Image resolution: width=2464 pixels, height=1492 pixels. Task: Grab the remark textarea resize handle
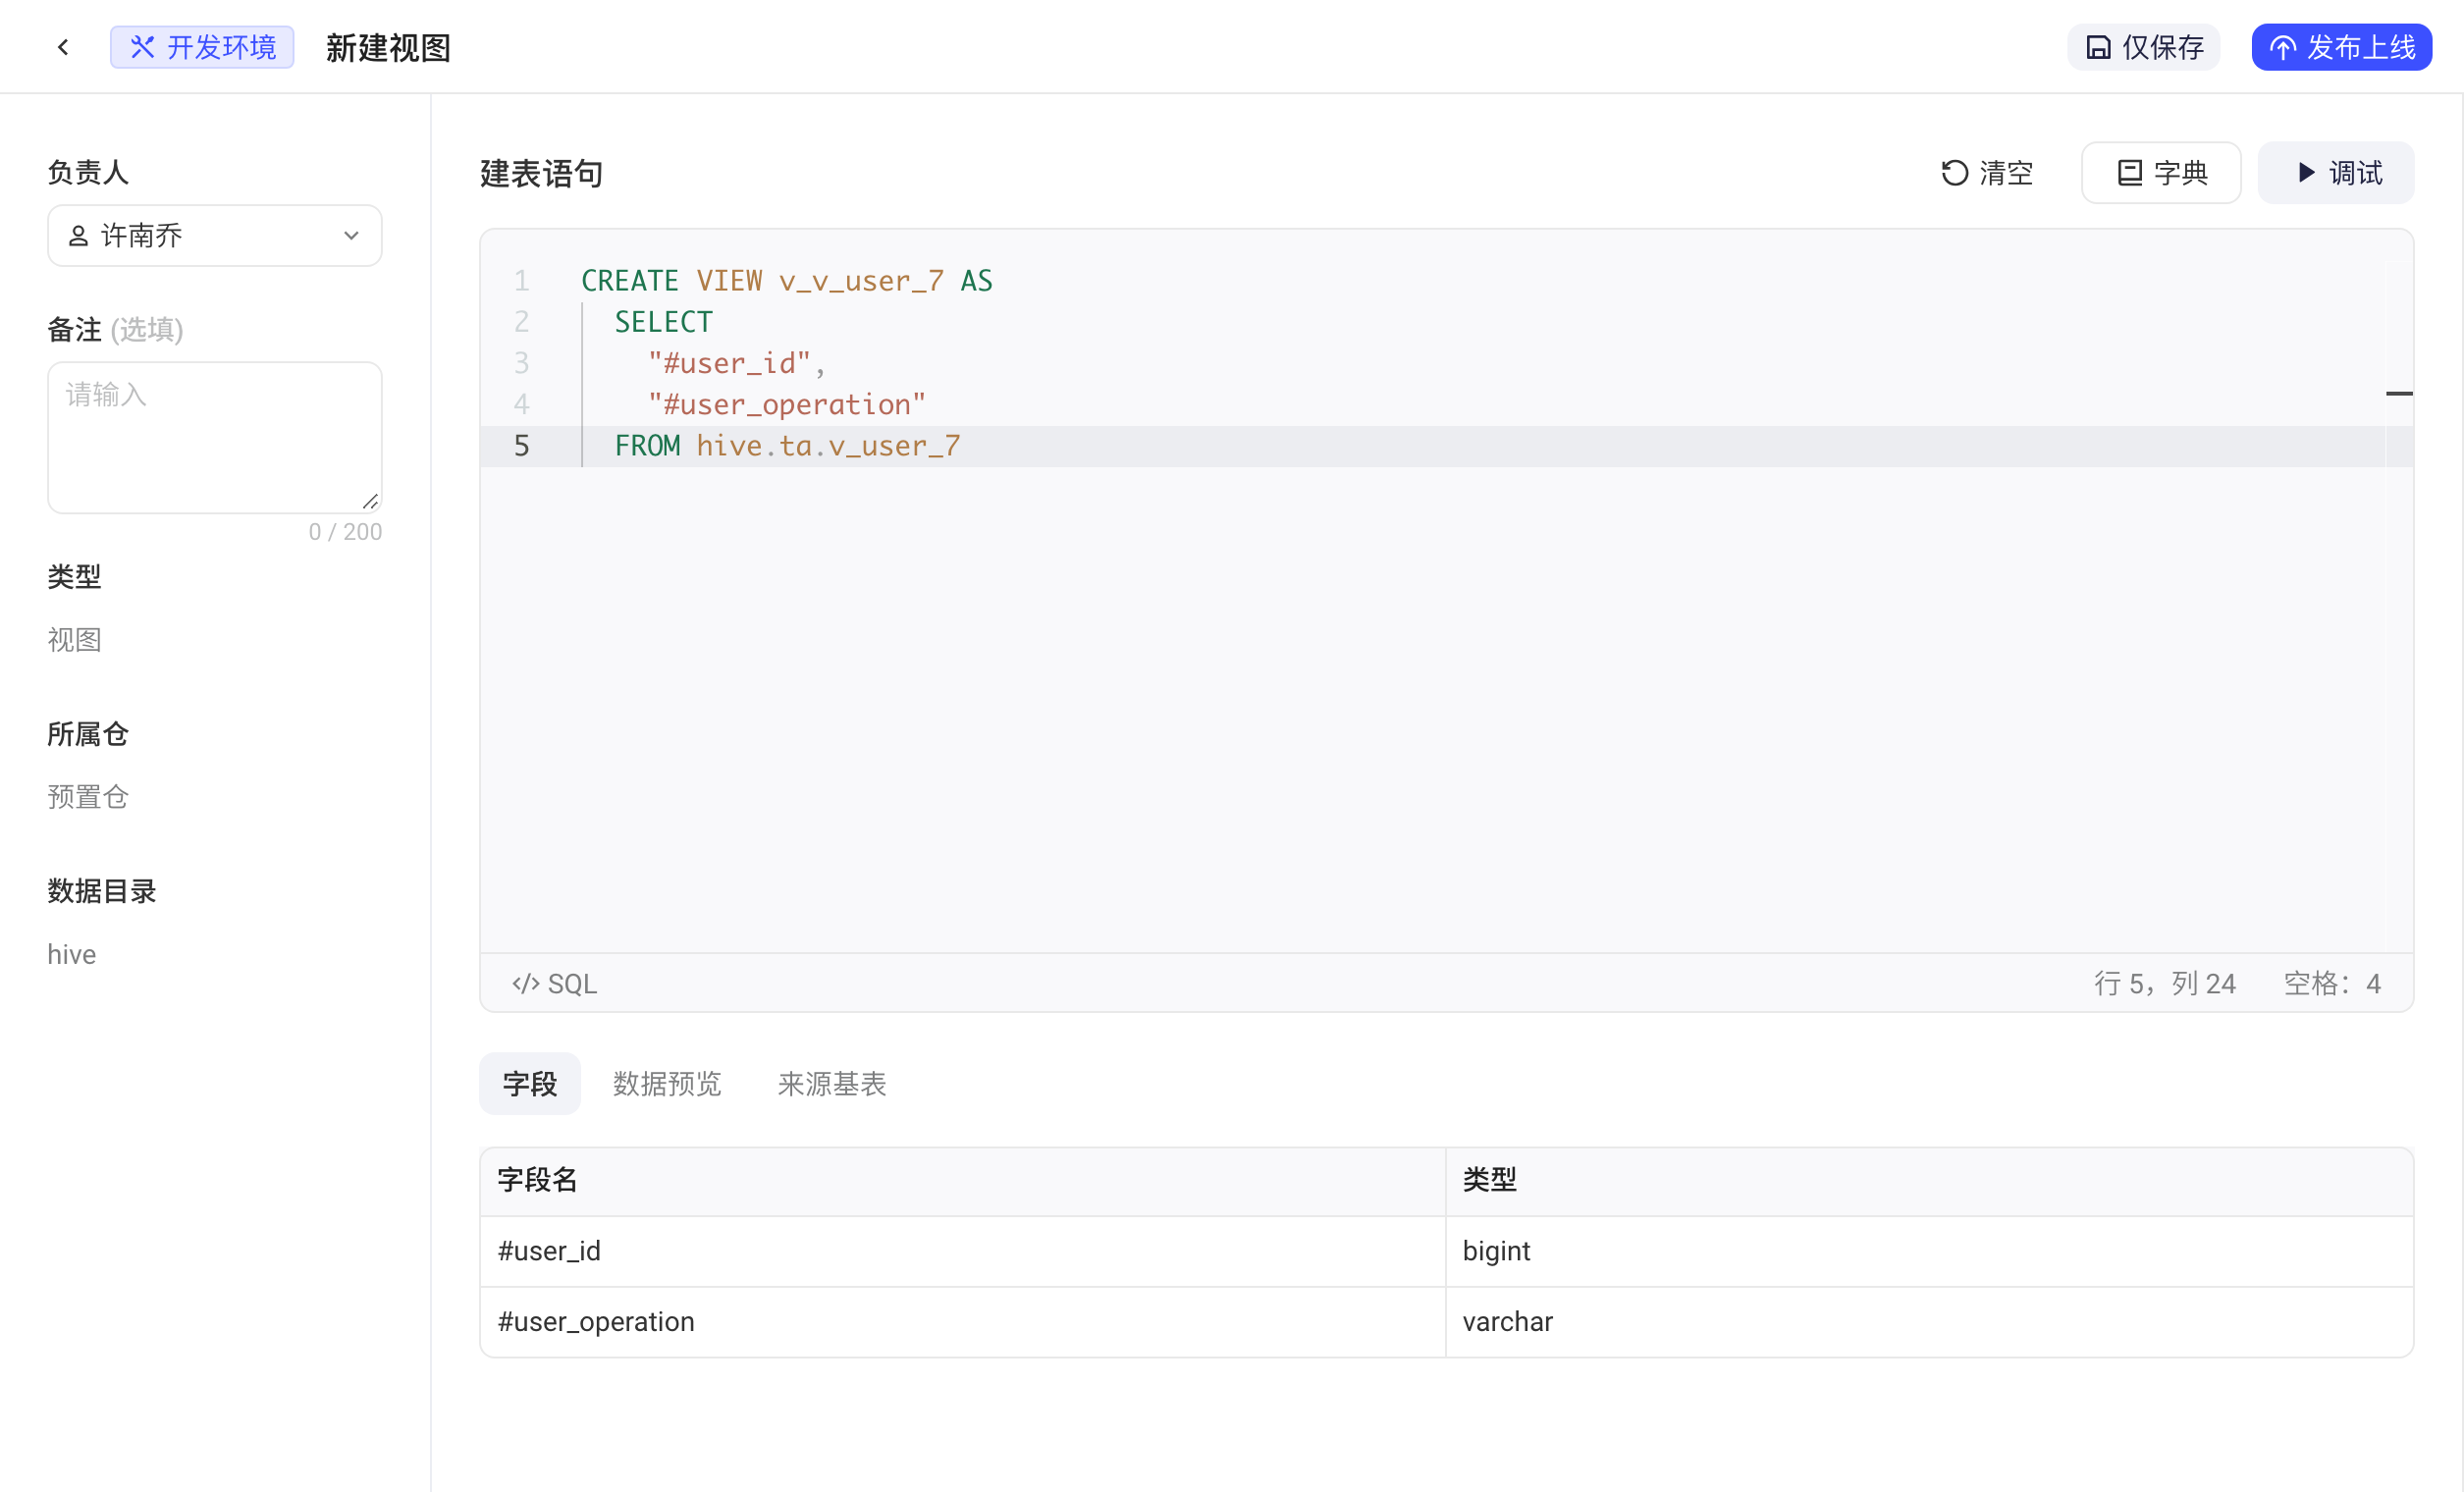[370, 501]
